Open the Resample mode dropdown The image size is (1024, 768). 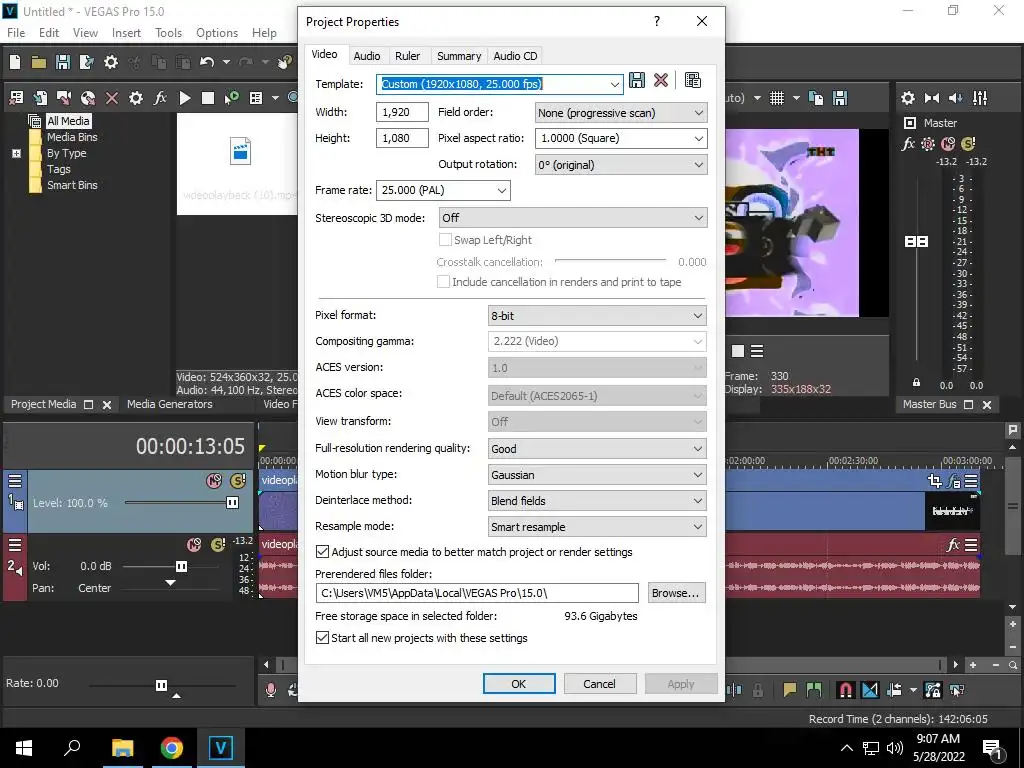click(x=697, y=527)
